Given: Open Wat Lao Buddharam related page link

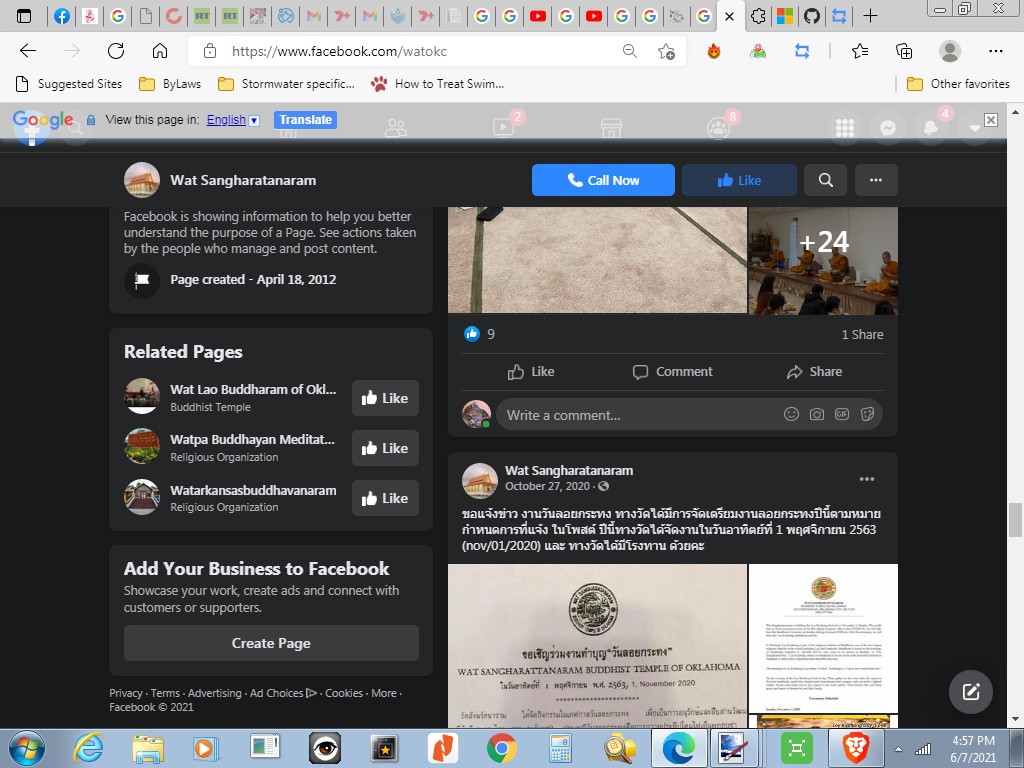Looking at the screenshot, I should click(x=253, y=389).
